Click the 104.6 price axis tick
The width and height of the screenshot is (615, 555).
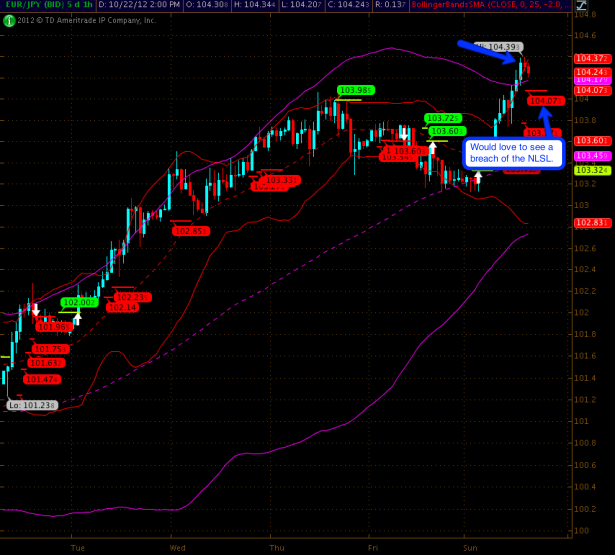[585, 35]
